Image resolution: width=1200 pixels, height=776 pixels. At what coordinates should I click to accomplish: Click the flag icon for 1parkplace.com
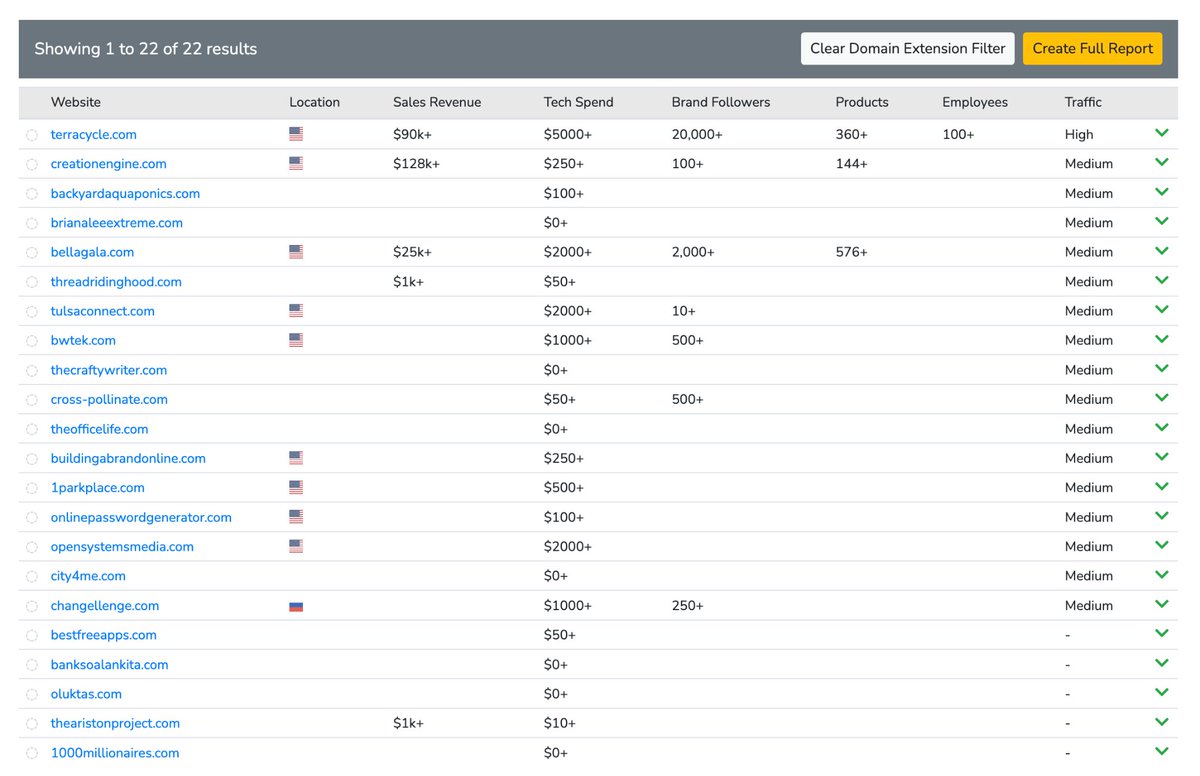click(296, 487)
